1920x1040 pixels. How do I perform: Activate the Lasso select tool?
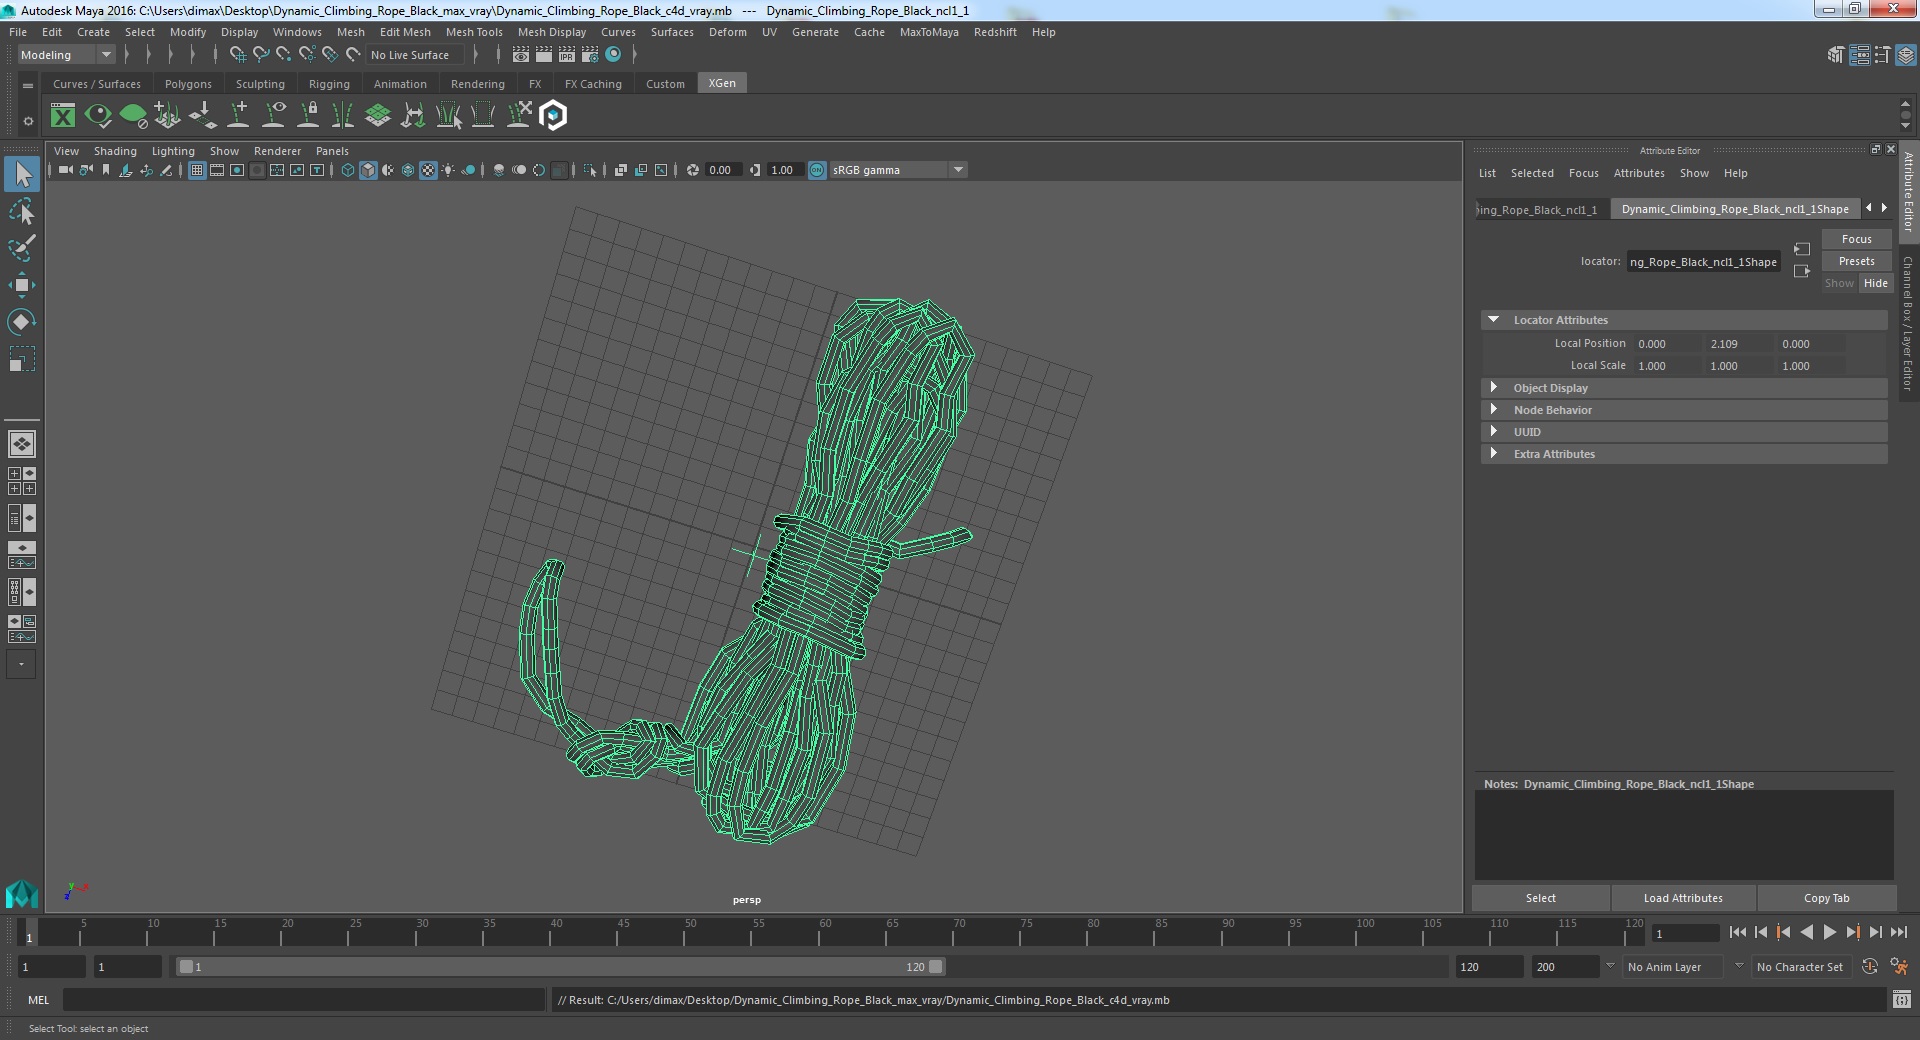pyautogui.click(x=22, y=212)
